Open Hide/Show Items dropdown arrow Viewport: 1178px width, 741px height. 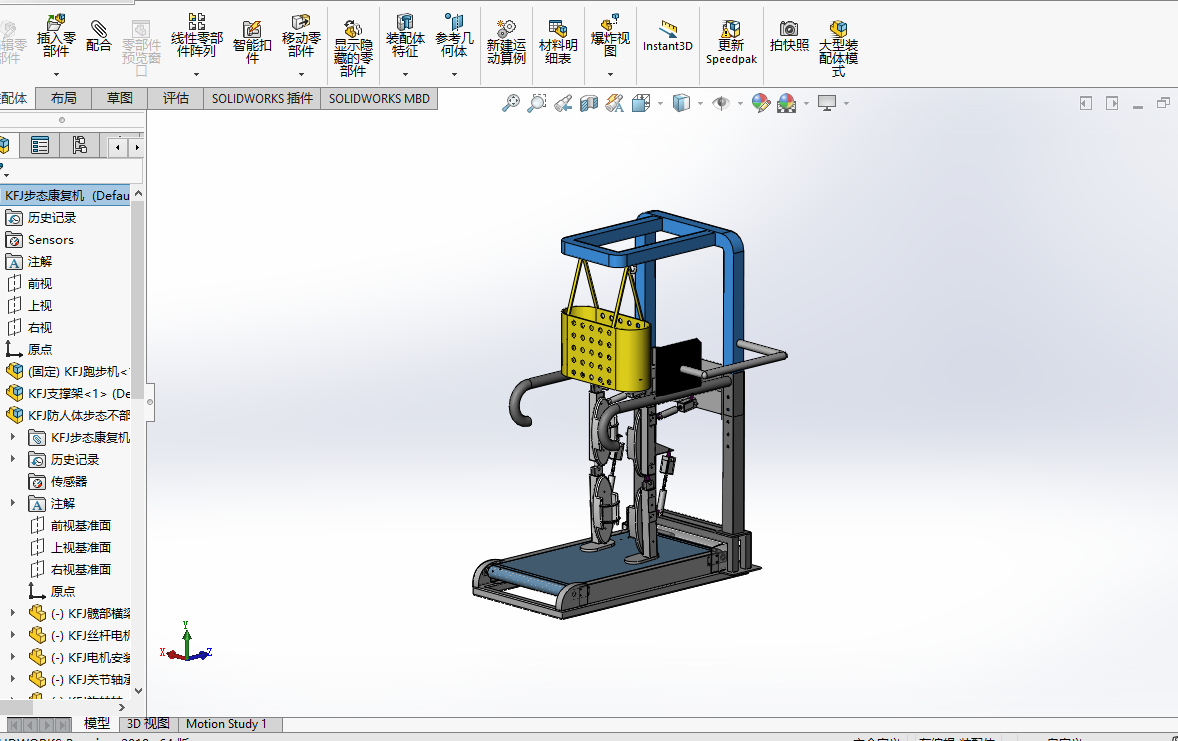pyautogui.click(x=740, y=104)
